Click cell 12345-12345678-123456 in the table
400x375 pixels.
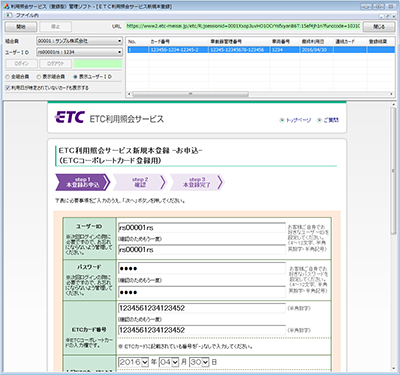[239, 50]
